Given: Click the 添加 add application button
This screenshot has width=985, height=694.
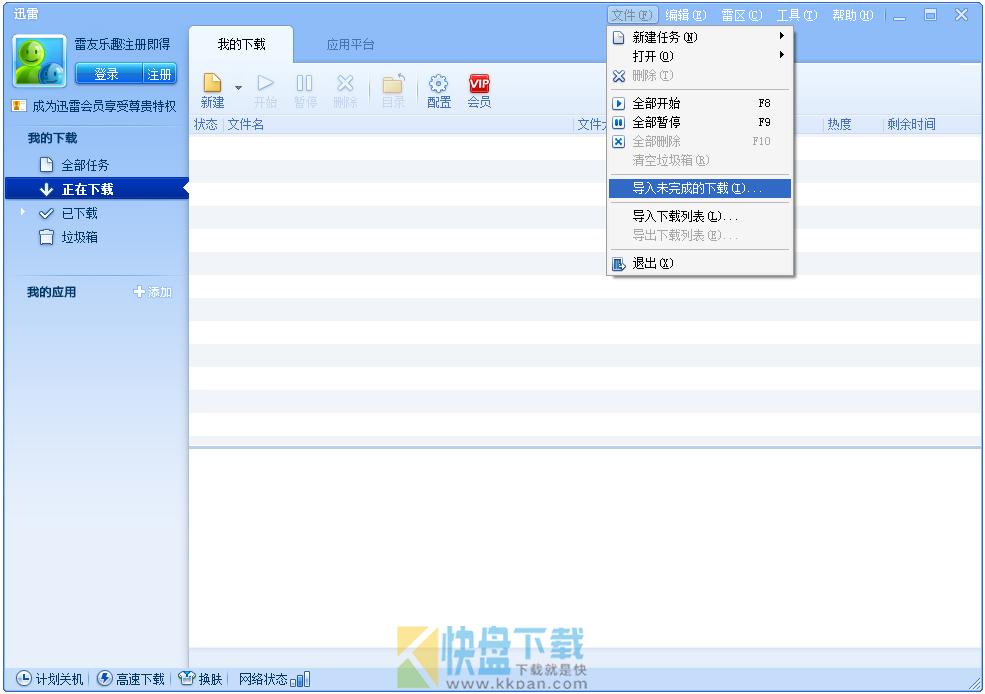Looking at the screenshot, I should (x=153, y=292).
